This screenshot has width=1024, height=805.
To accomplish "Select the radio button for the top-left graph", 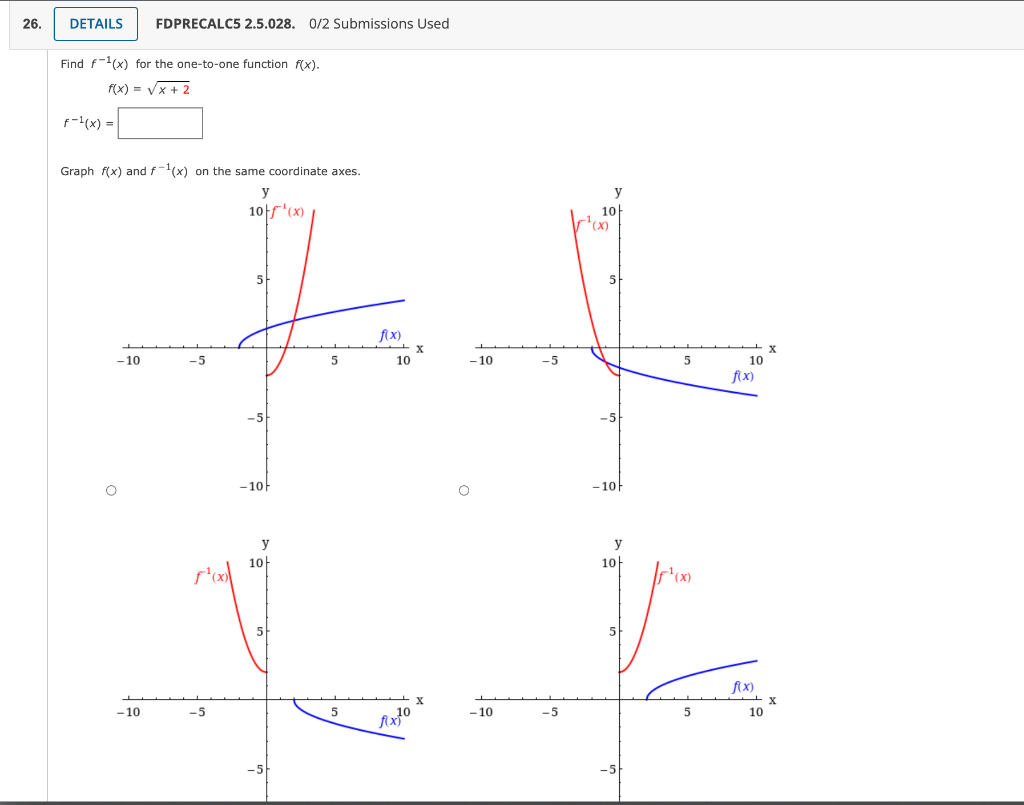I will [111, 489].
